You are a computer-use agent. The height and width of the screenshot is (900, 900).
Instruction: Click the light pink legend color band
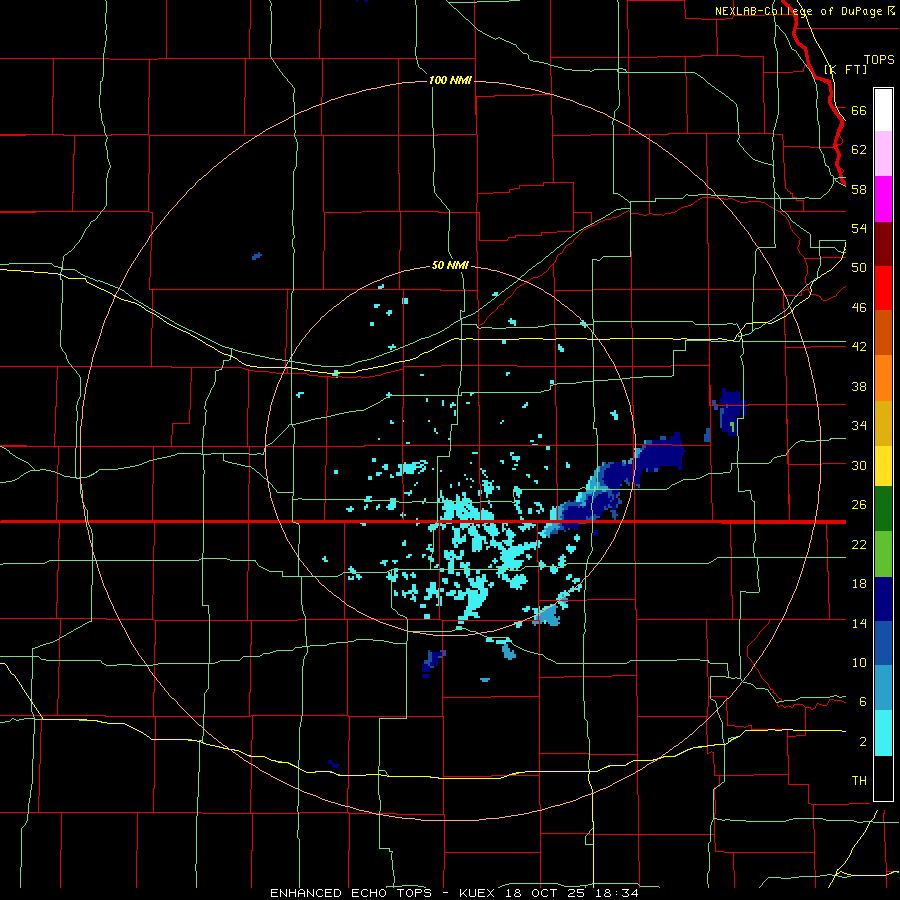[x=883, y=154]
